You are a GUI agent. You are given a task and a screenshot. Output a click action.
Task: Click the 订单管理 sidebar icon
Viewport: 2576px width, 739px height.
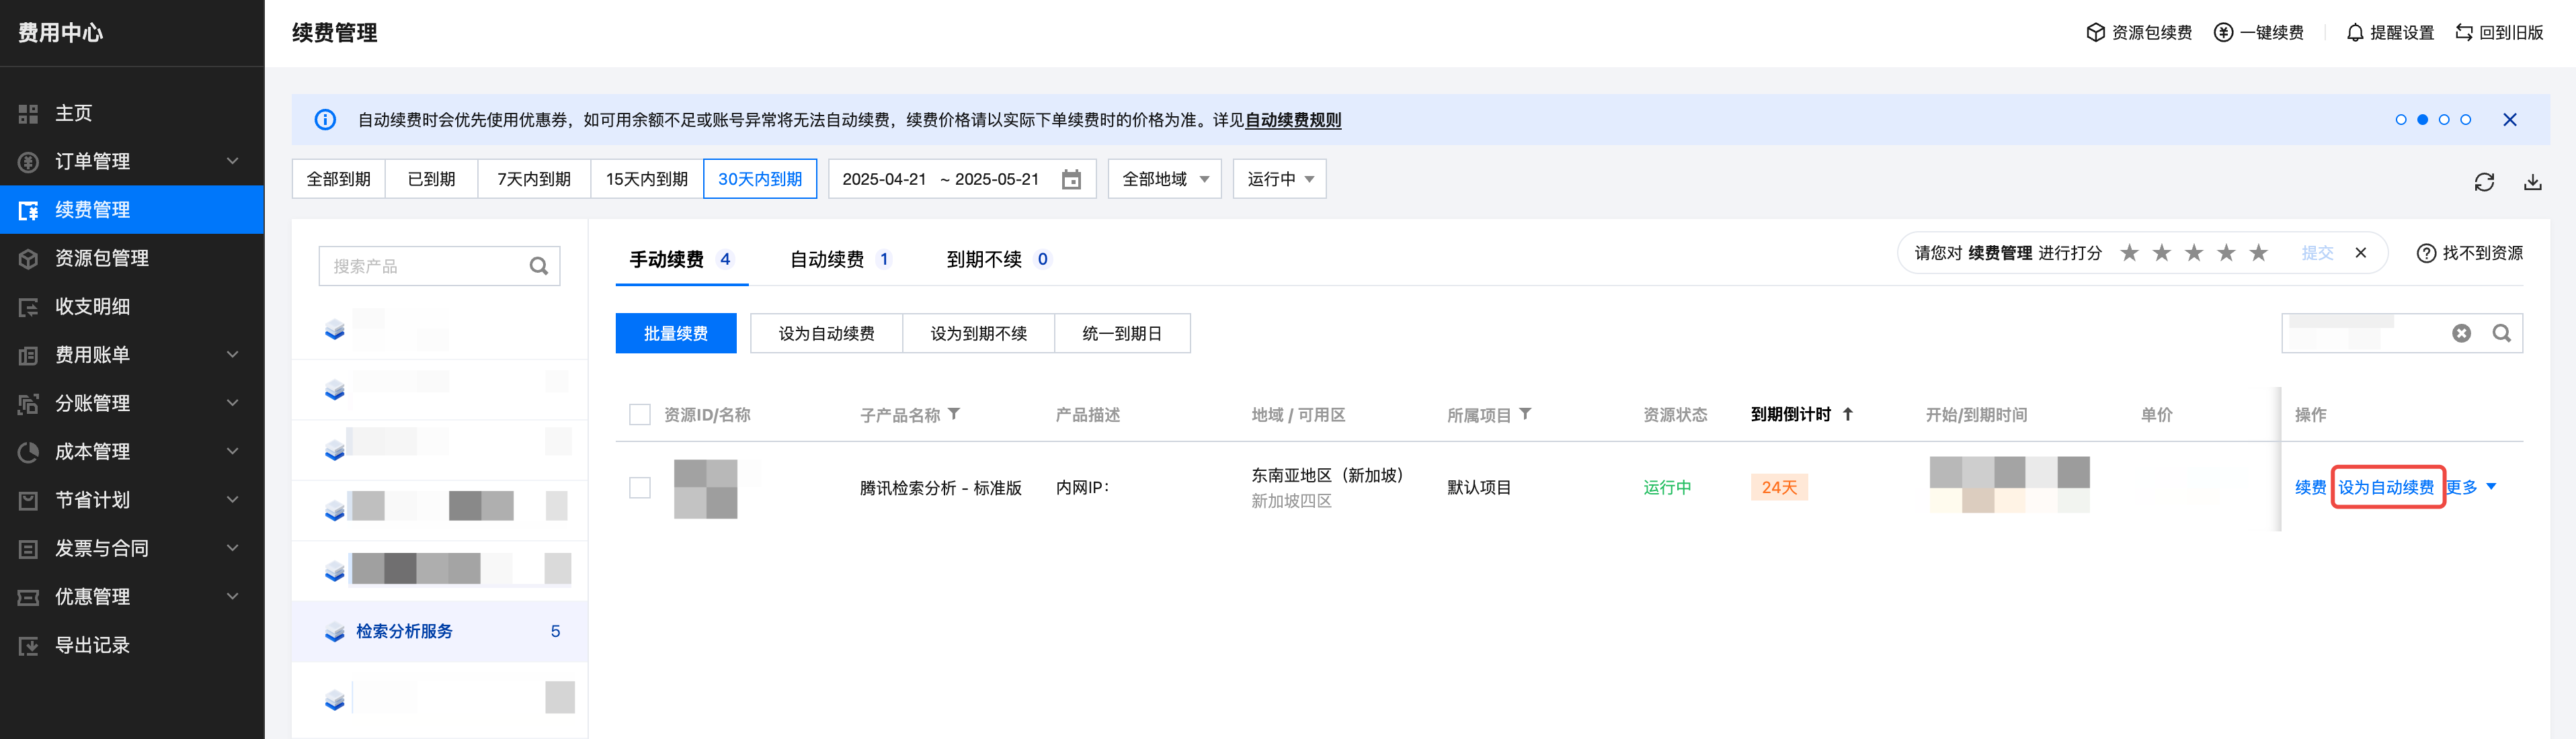click(28, 162)
